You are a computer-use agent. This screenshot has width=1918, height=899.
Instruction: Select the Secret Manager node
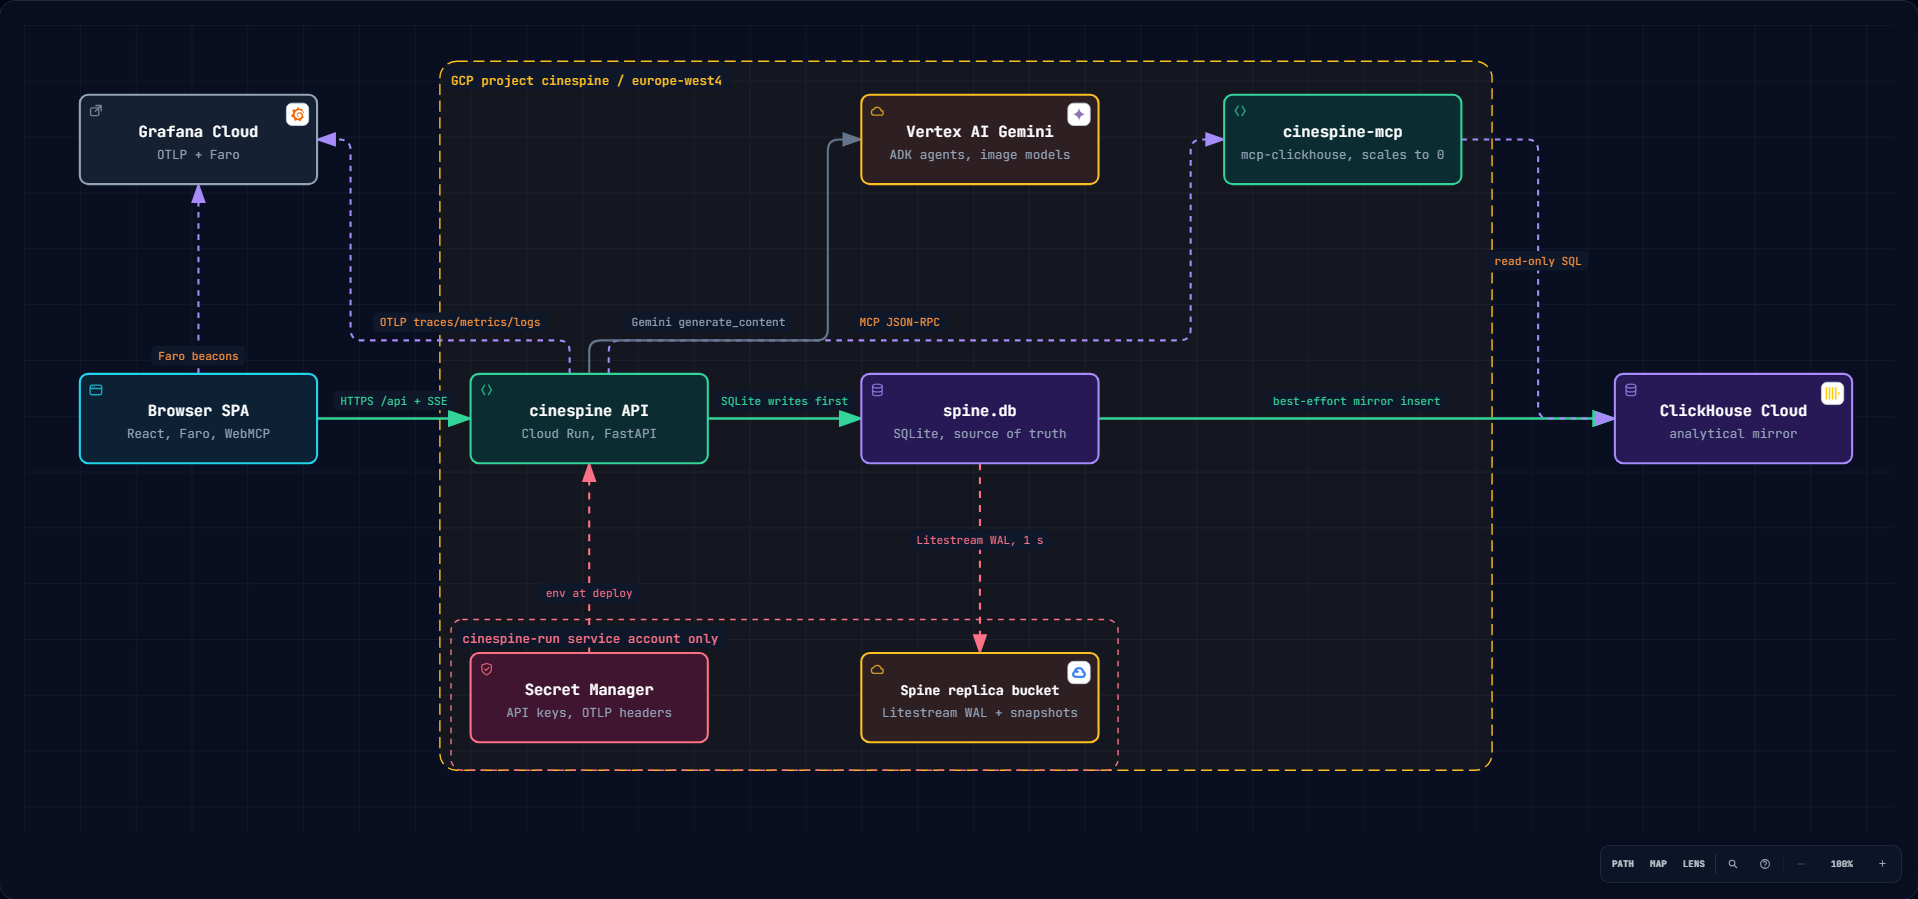coord(589,698)
